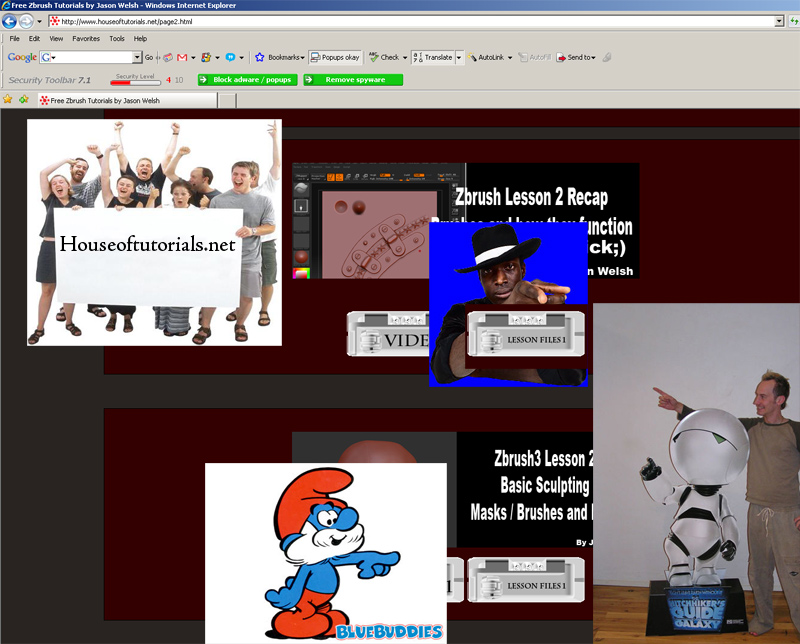Expand the Translate dropdown arrow
The width and height of the screenshot is (800, 644).
tap(459, 58)
